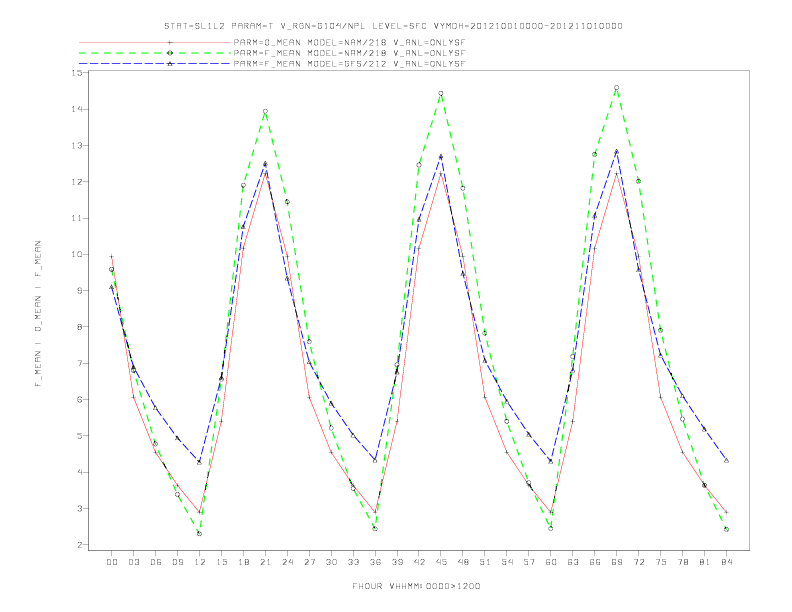Click the x-axis hour label 84

726,562
